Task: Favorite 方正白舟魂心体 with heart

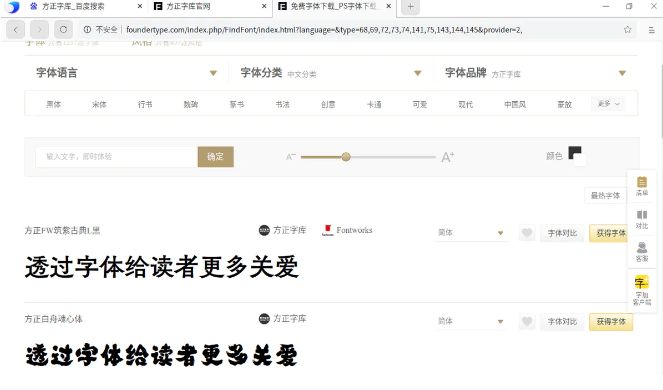Action: pos(527,321)
